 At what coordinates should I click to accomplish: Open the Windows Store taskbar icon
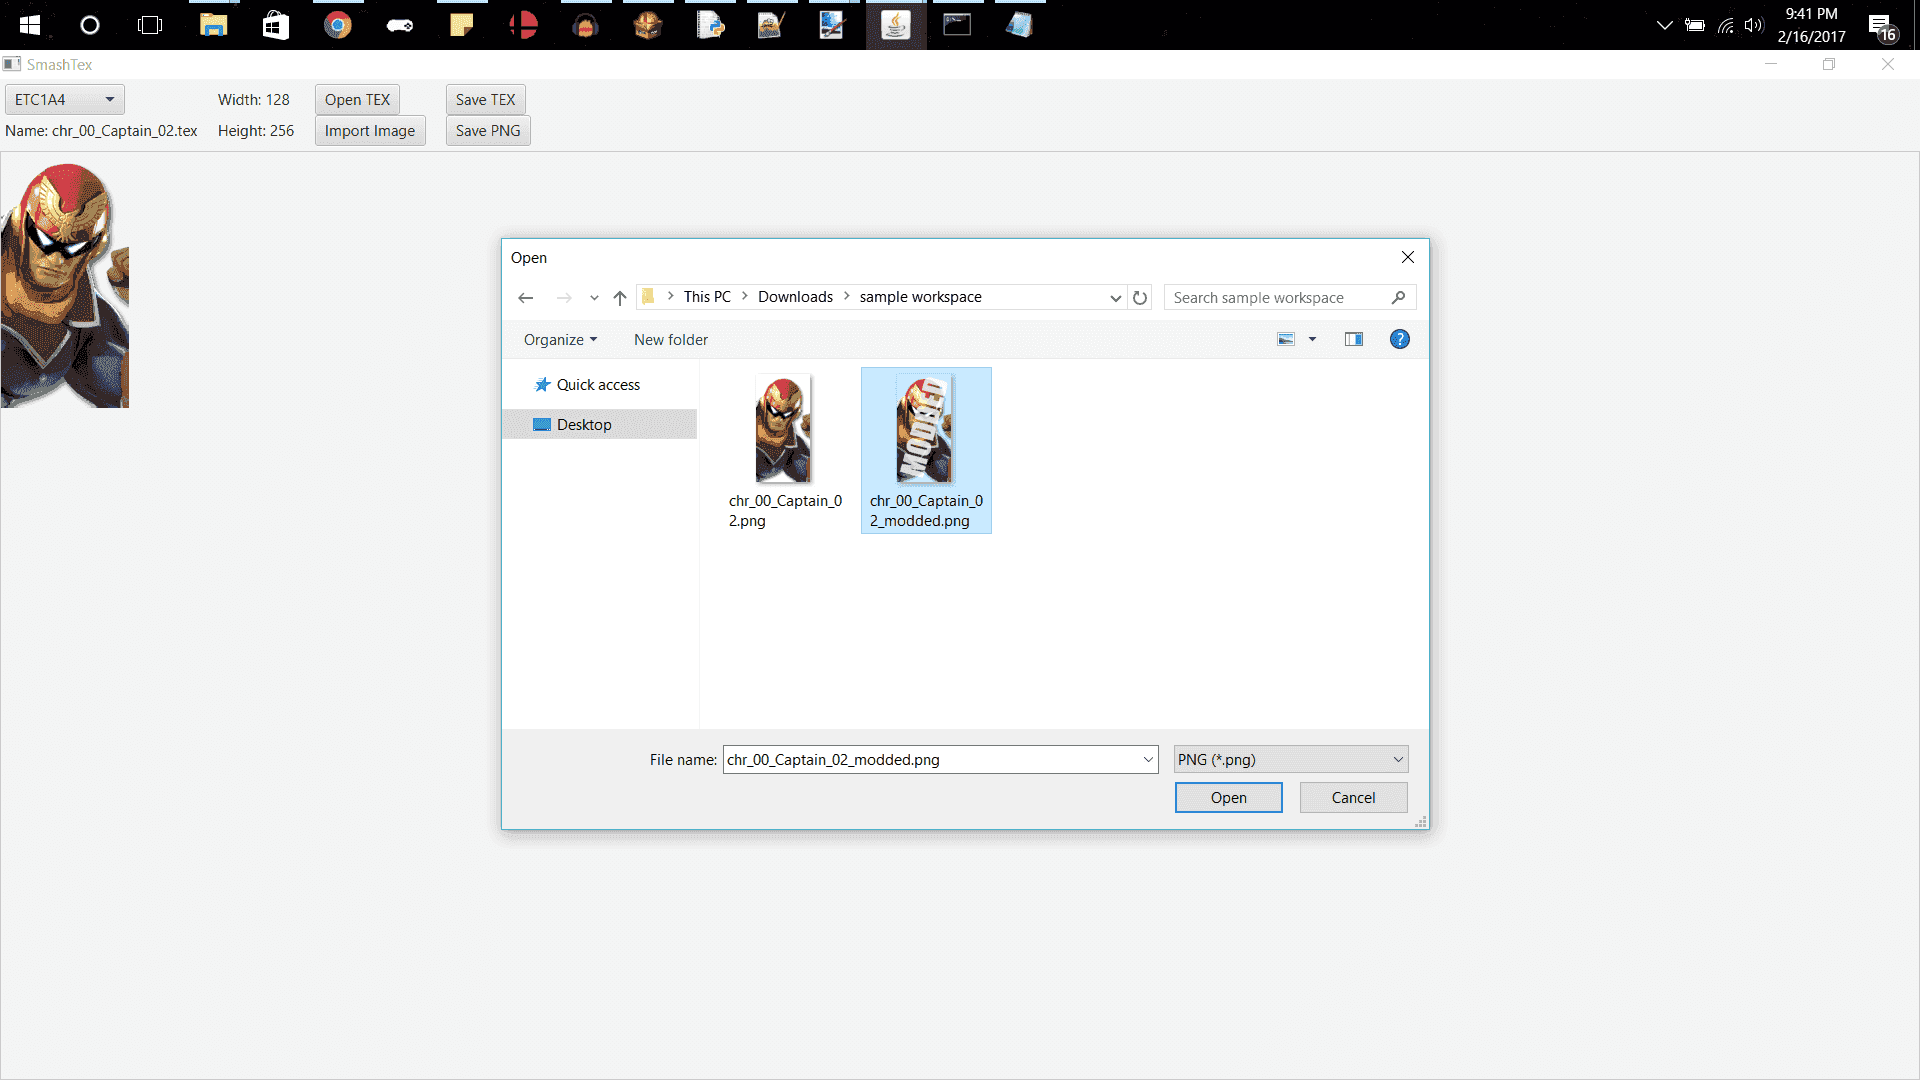pyautogui.click(x=275, y=25)
